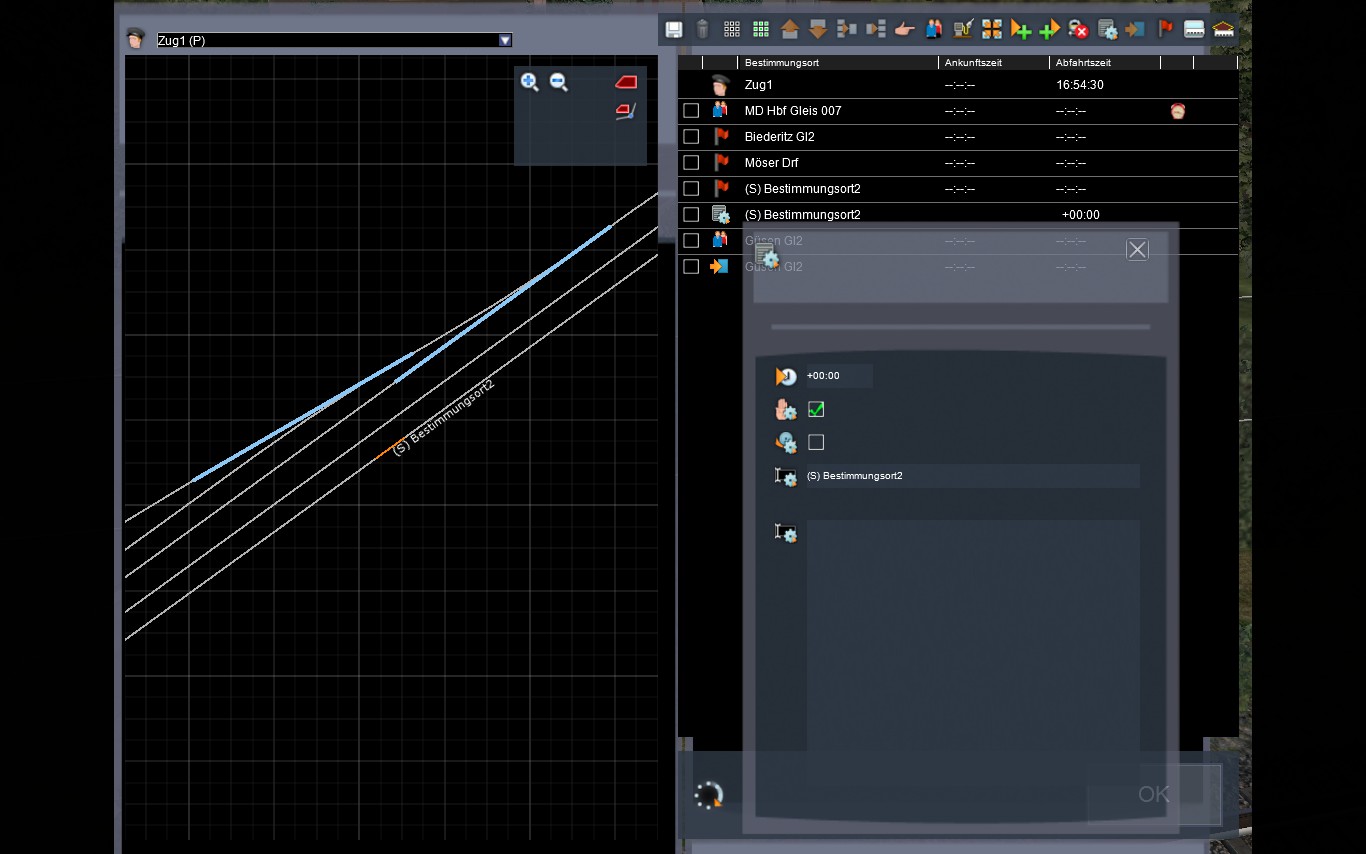1366x854 pixels.
Task: Click the move up arrow icon
Action: [x=789, y=29]
